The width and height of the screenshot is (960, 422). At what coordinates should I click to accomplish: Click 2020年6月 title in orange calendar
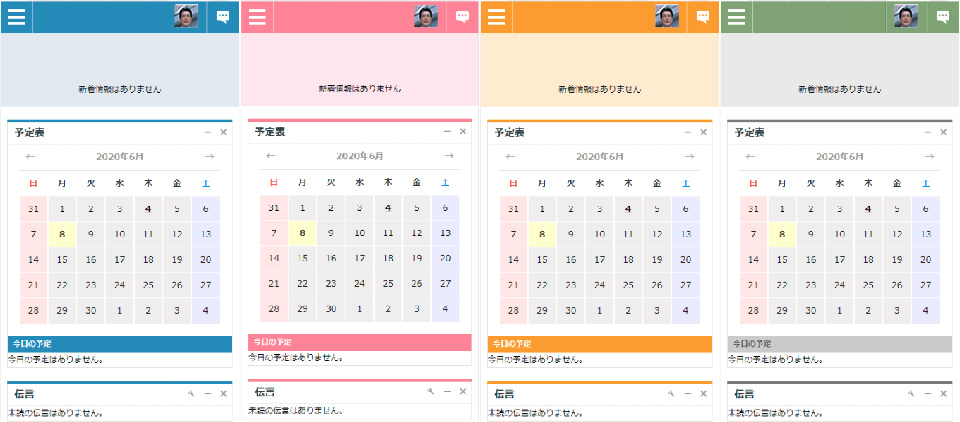600,157
